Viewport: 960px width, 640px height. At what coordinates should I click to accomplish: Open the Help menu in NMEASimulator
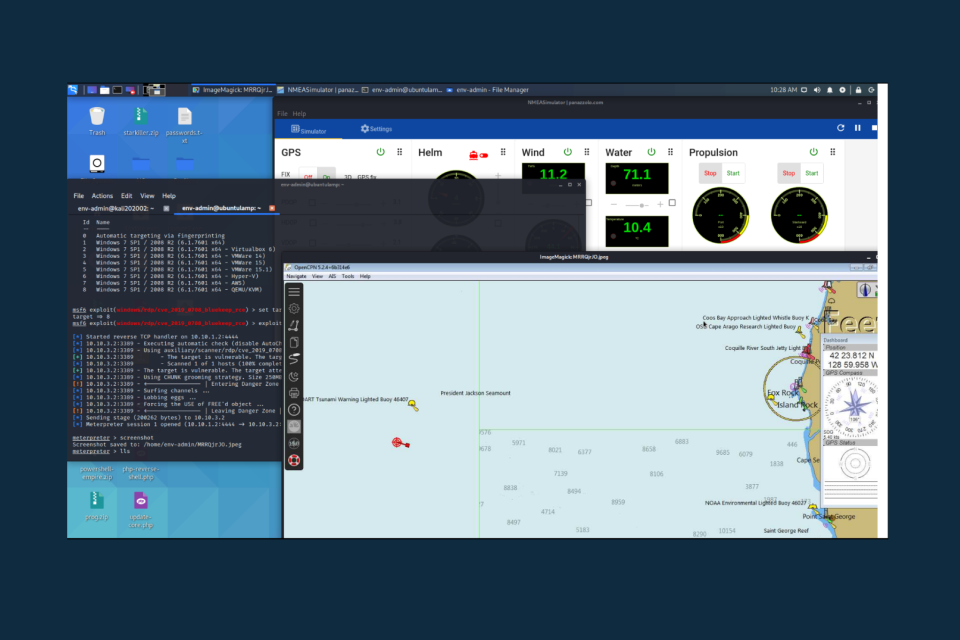pyautogui.click(x=299, y=114)
